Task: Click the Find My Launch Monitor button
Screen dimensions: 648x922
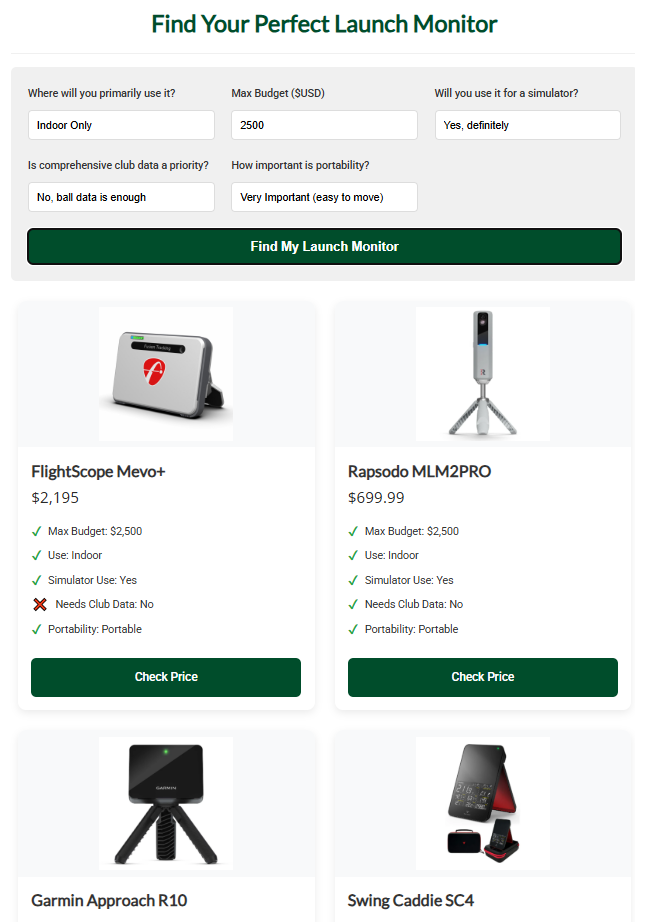Action: click(324, 246)
